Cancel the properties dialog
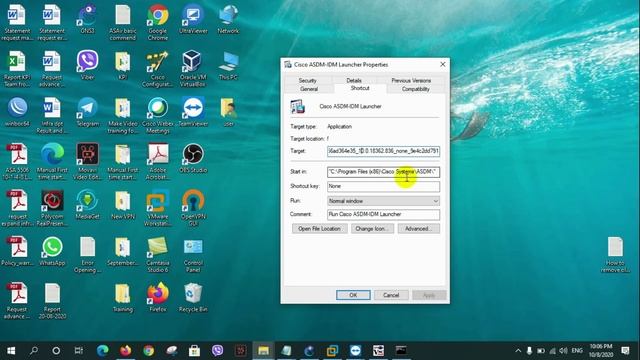The width and height of the screenshot is (640, 360). pos(391,295)
